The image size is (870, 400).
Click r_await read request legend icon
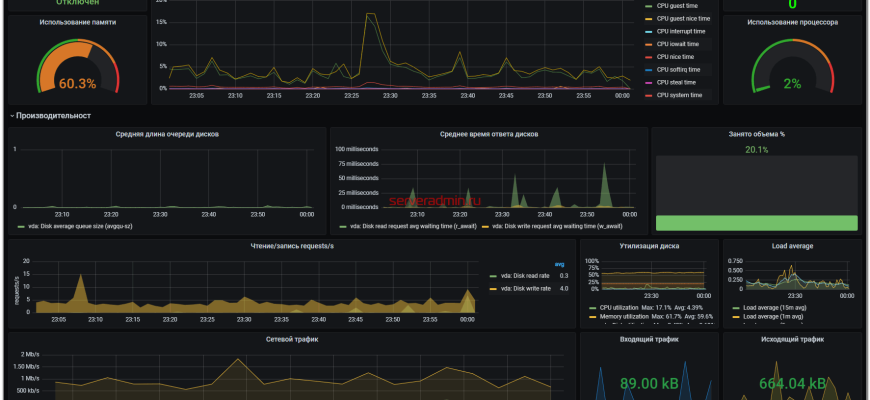[x=342, y=226]
